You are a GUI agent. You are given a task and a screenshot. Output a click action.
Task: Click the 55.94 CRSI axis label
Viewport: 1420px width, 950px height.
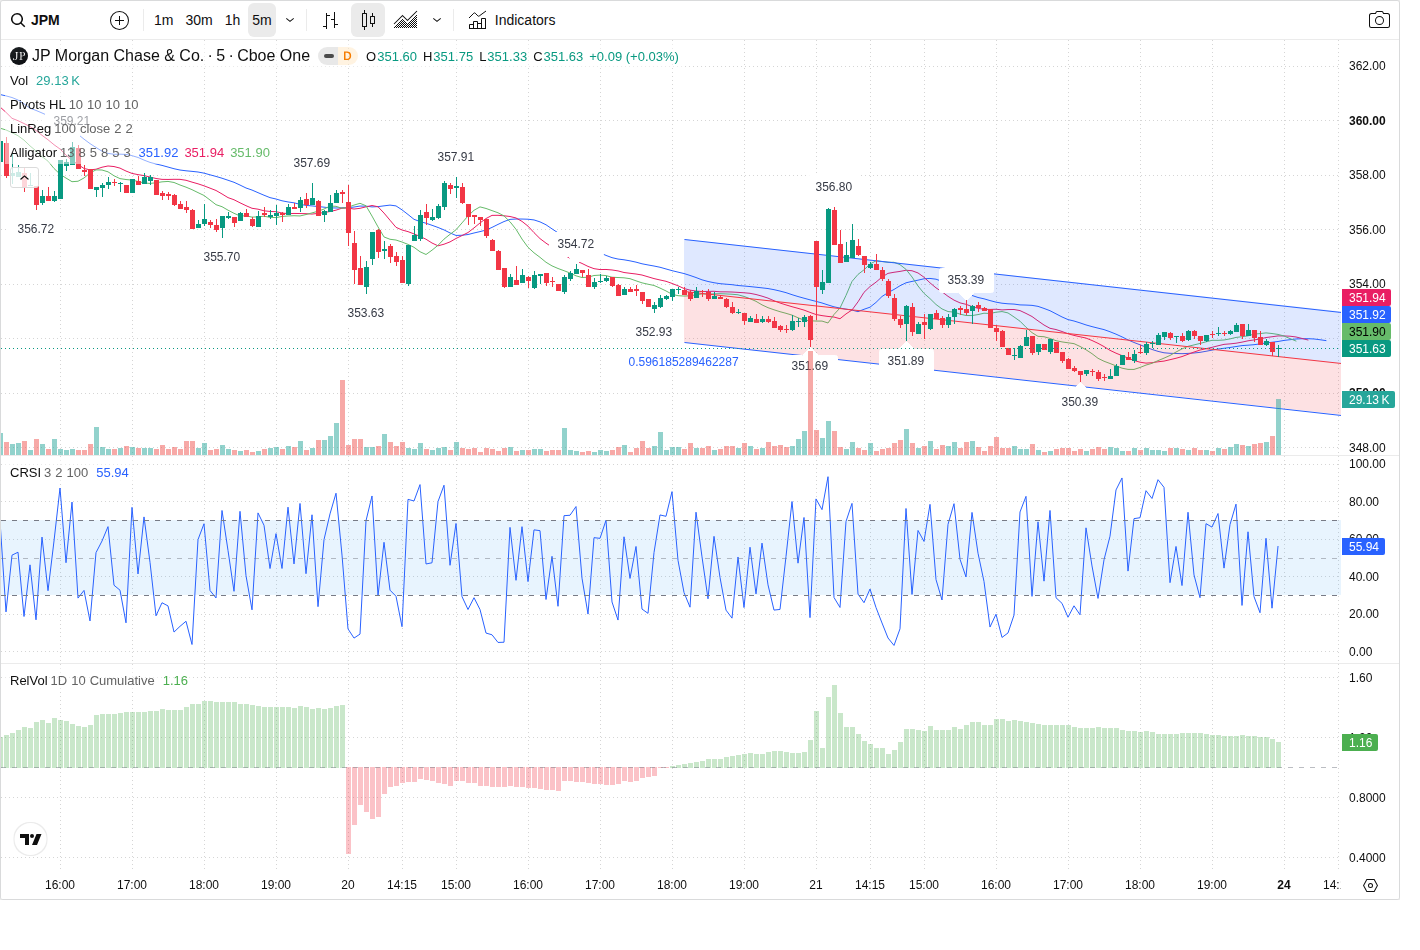click(1363, 547)
